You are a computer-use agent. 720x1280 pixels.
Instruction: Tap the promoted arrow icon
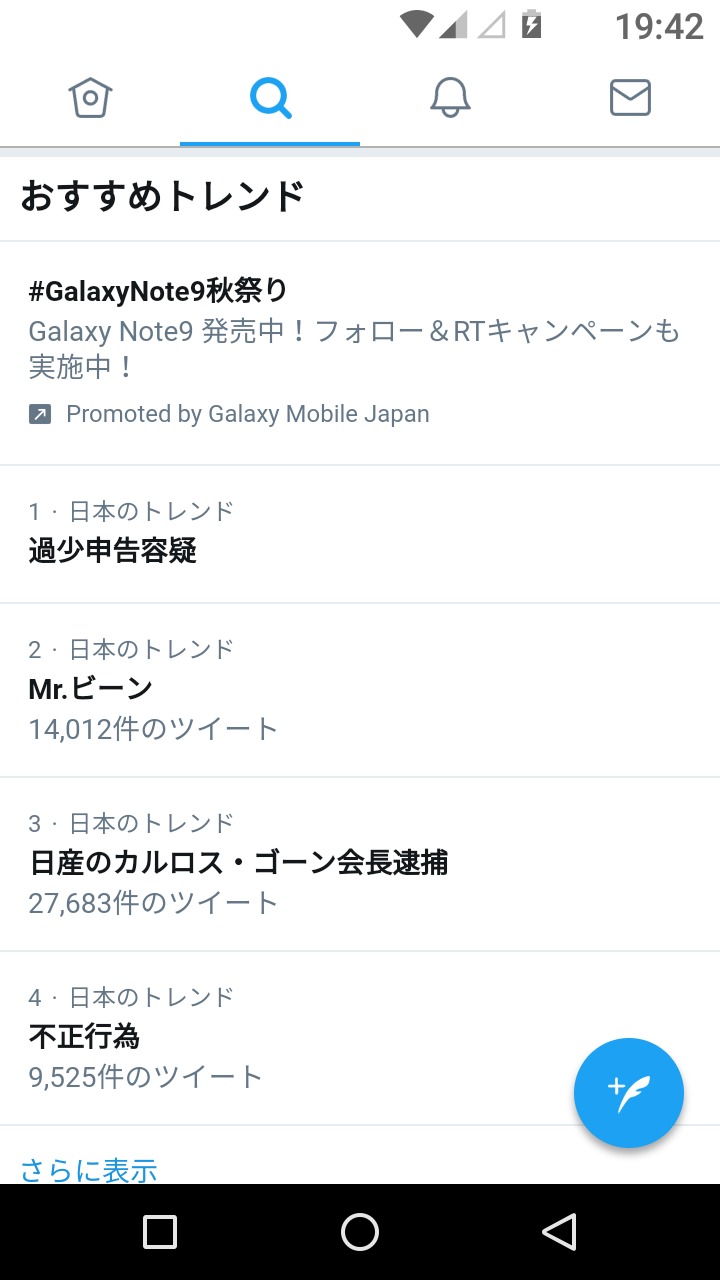(40, 414)
